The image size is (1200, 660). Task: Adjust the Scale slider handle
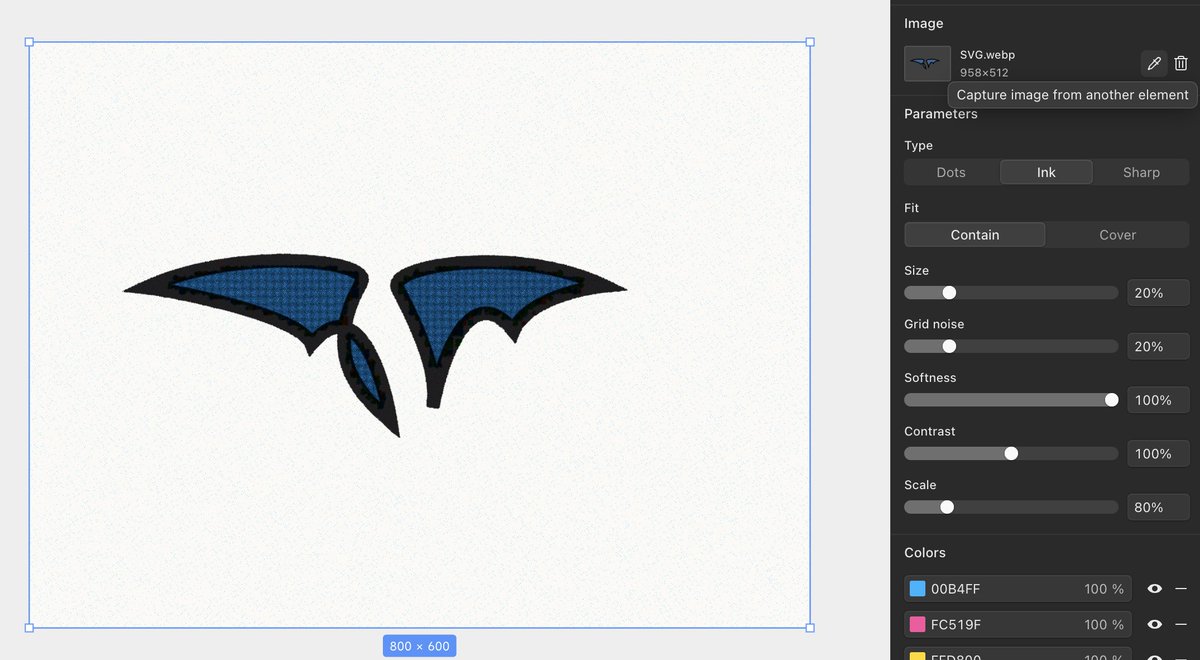947,507
